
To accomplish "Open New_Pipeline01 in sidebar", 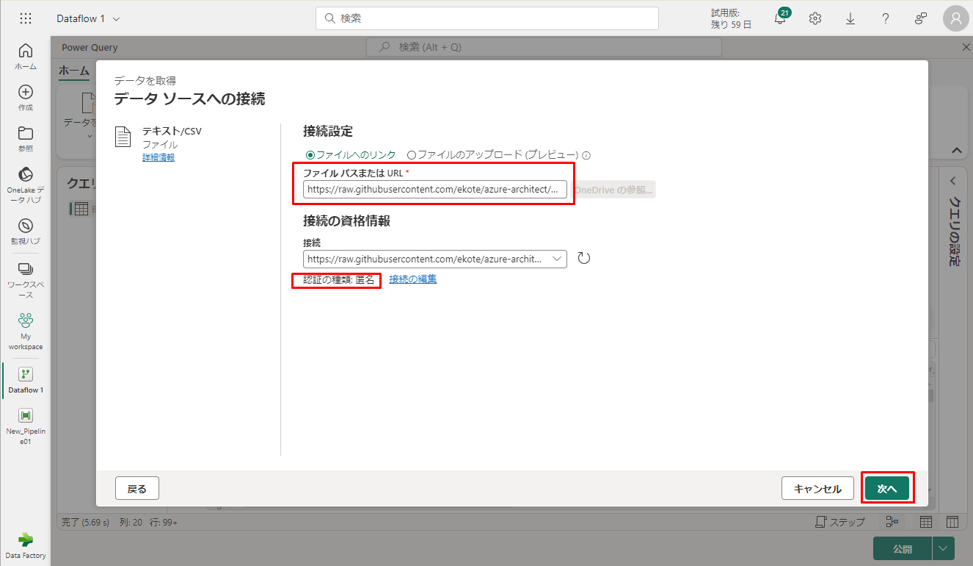I will pyautogui.click(x=25, y=426).
